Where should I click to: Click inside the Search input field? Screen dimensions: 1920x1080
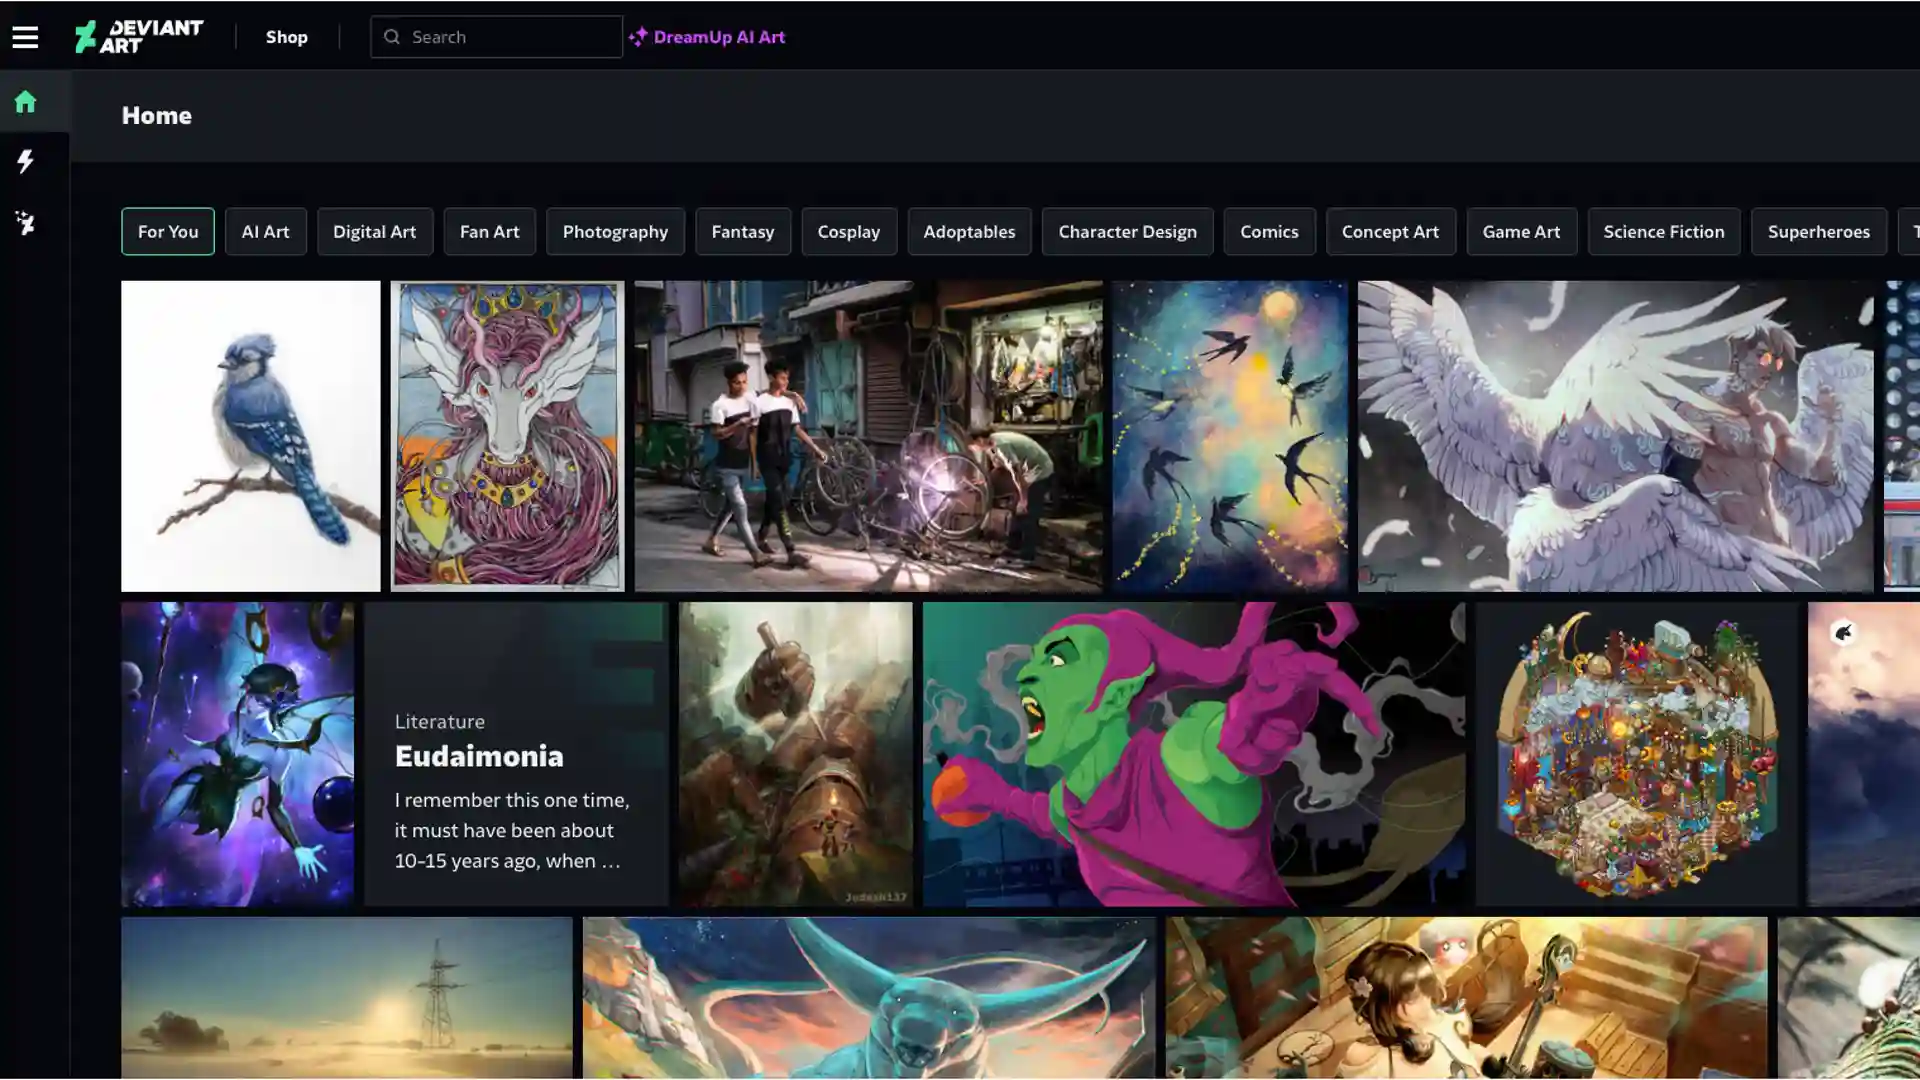[x=510, y=37]
